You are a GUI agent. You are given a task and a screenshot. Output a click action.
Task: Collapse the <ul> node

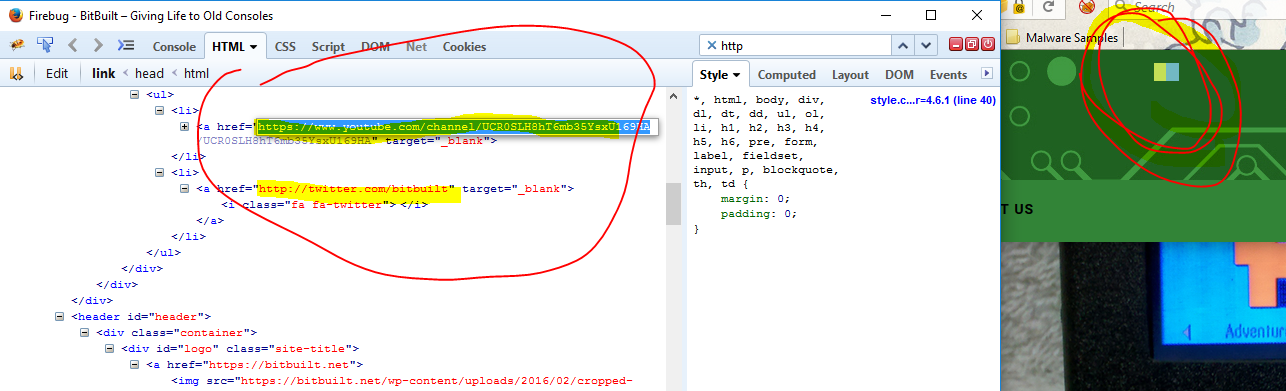tap(135, 94)
